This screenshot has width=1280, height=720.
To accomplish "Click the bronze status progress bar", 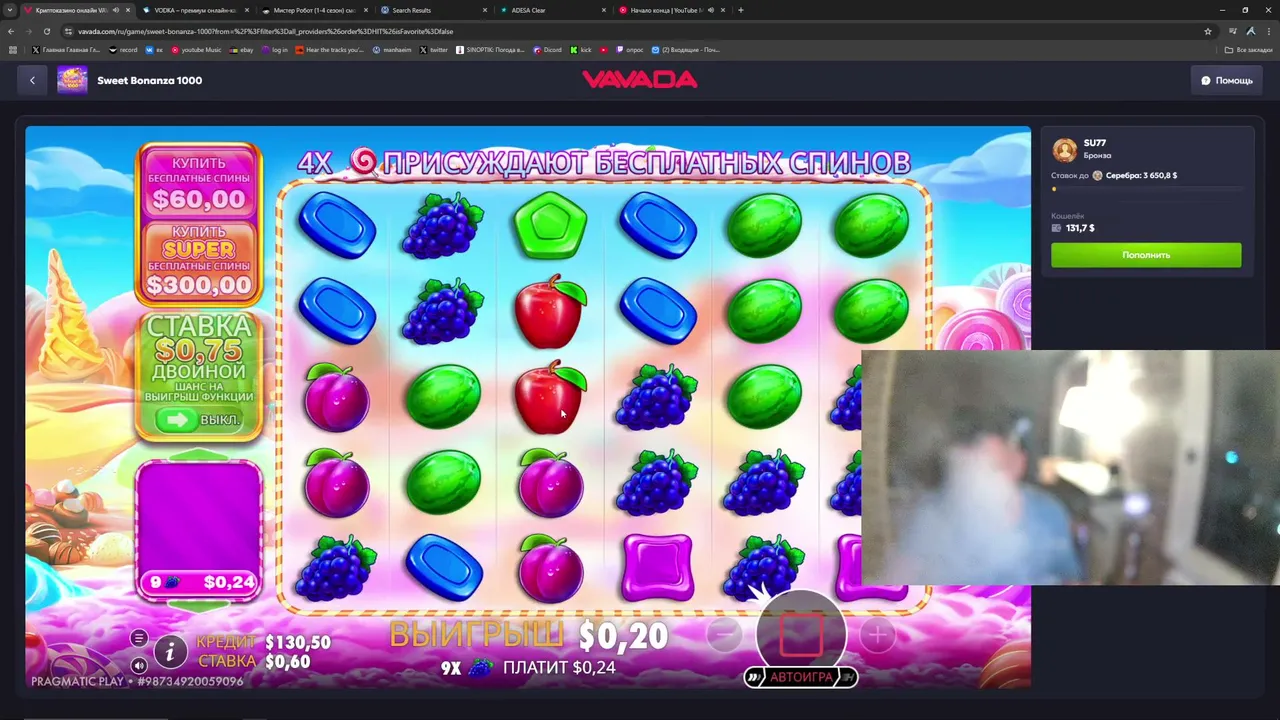I will [1146, 189].
